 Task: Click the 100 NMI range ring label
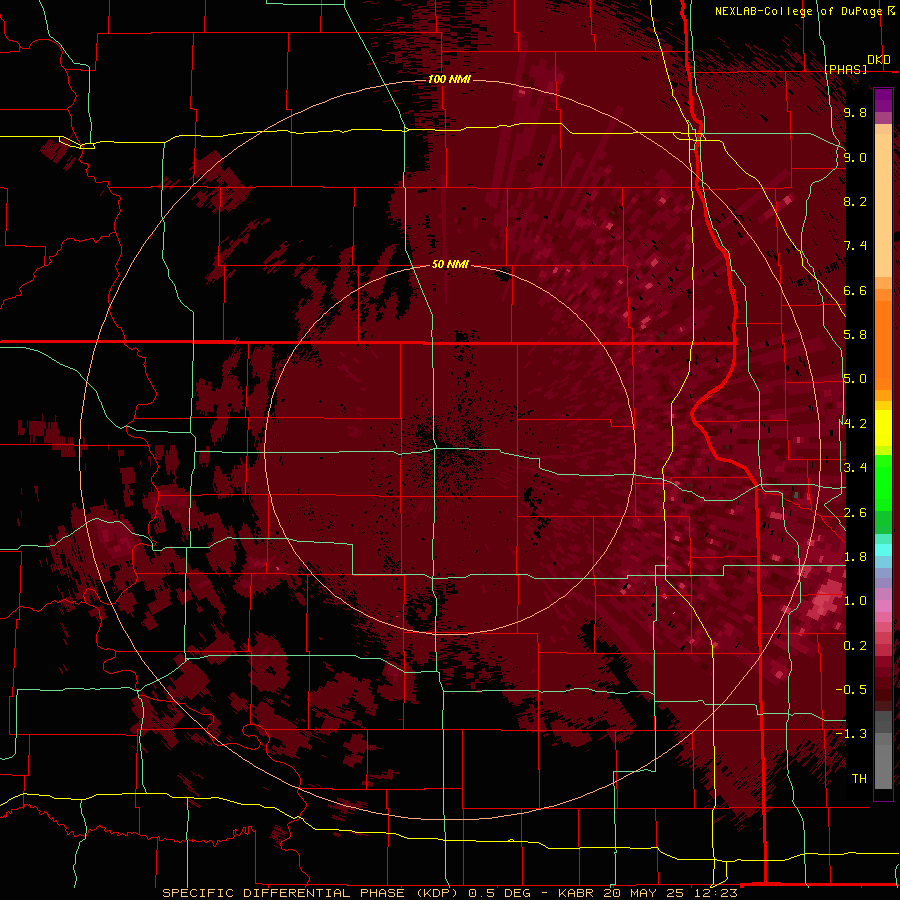pyautogui.click(x=449, y=79)
